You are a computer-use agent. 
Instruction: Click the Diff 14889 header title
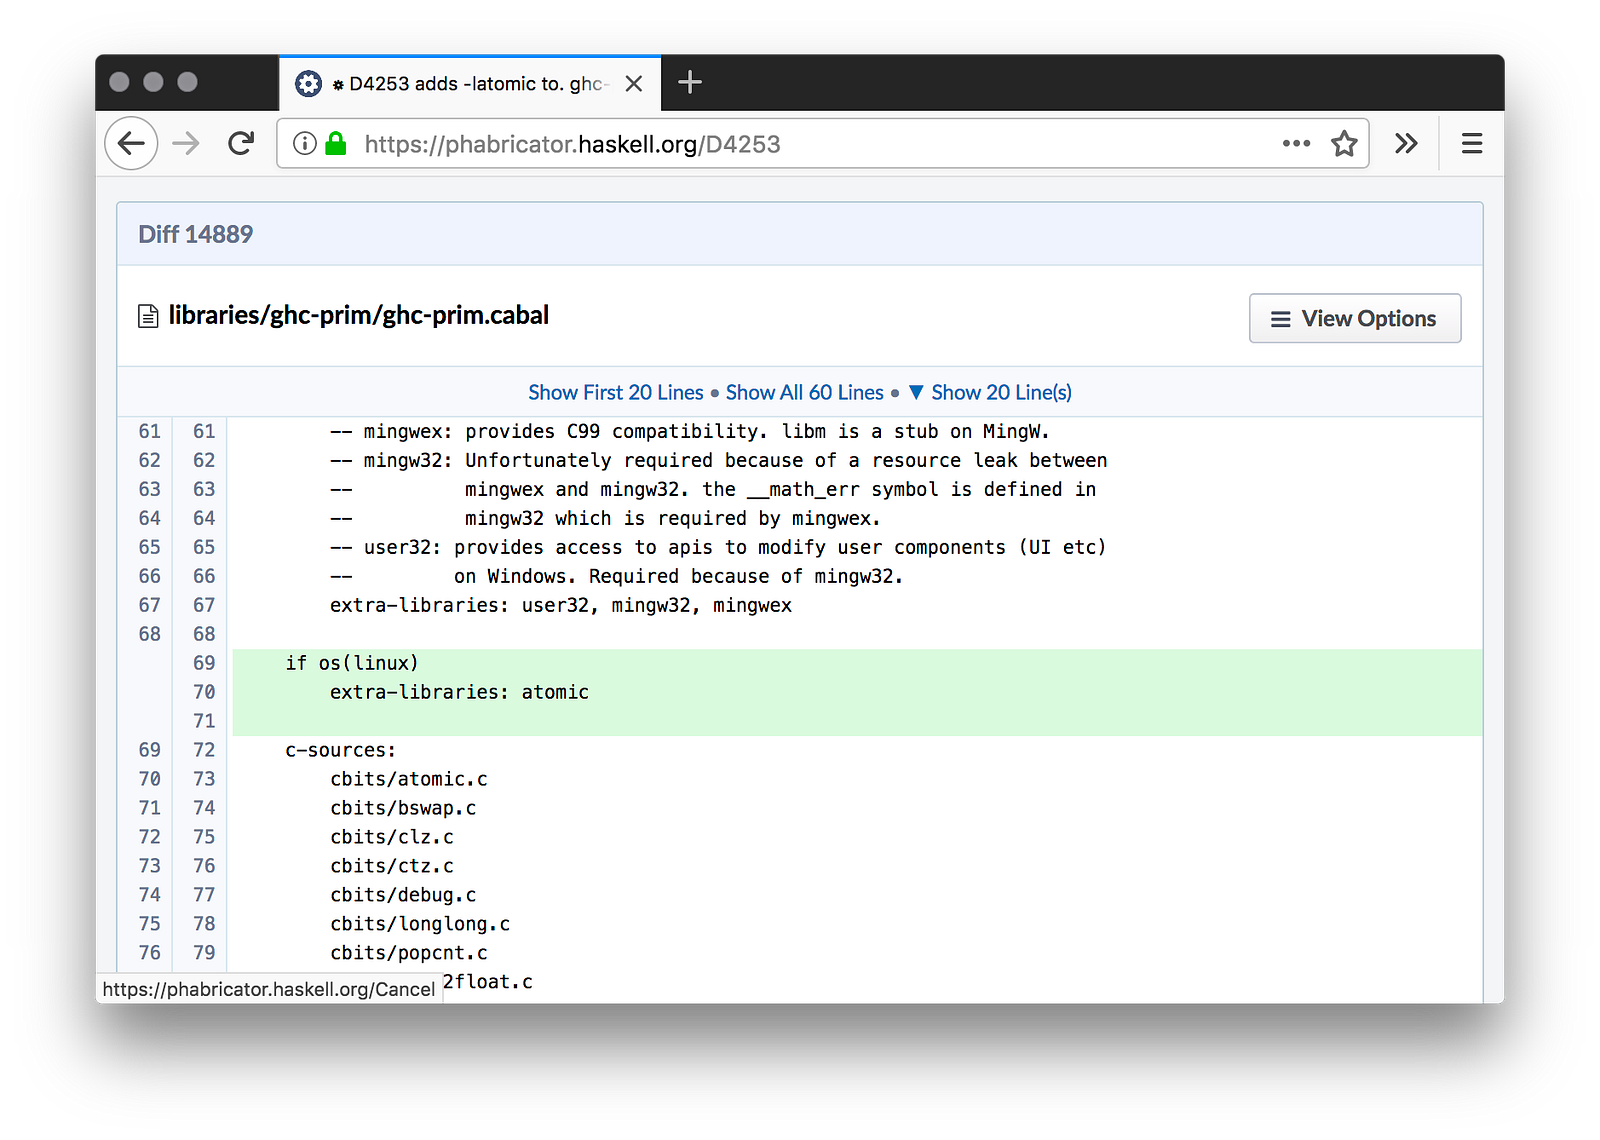click(196, 234)
